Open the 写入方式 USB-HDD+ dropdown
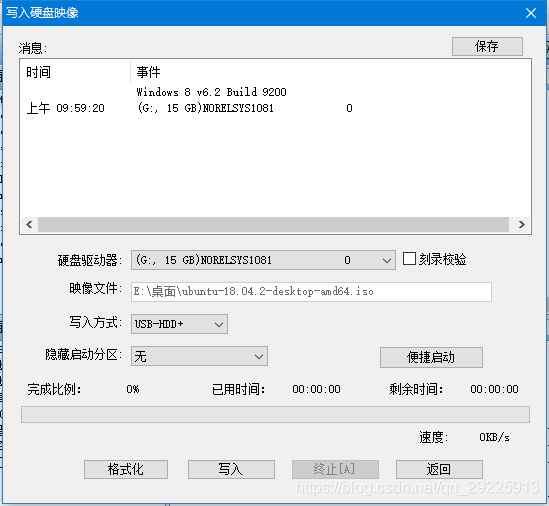 click(x=179, y=324)
